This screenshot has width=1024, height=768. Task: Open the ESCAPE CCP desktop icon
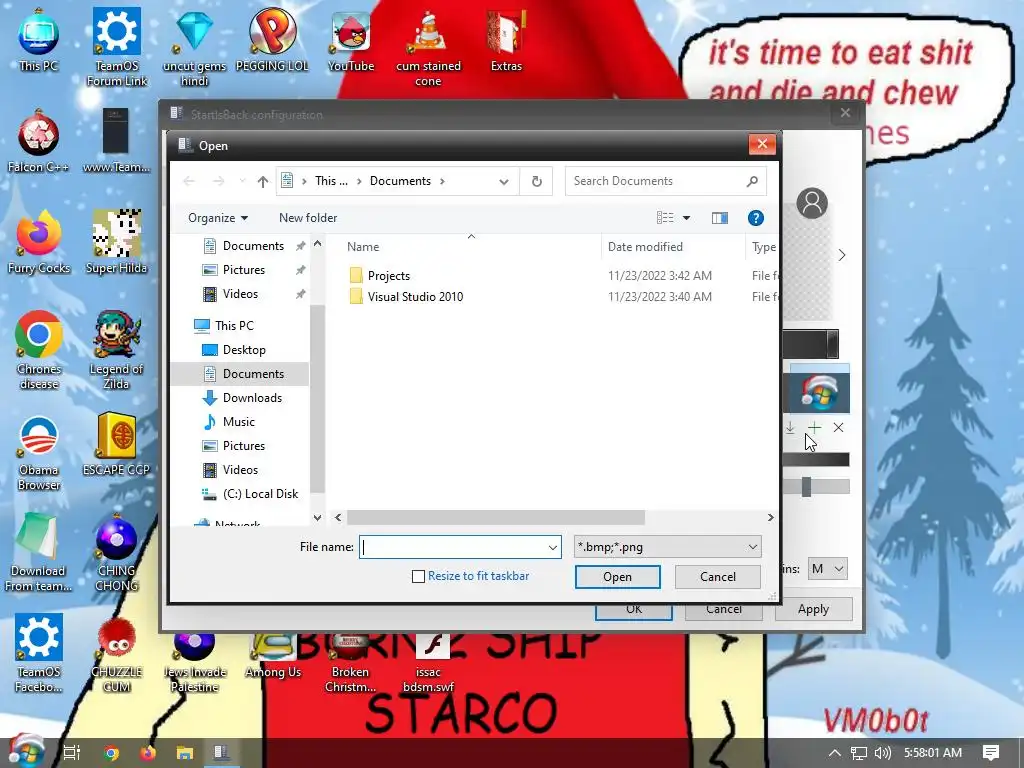[116, 444]
